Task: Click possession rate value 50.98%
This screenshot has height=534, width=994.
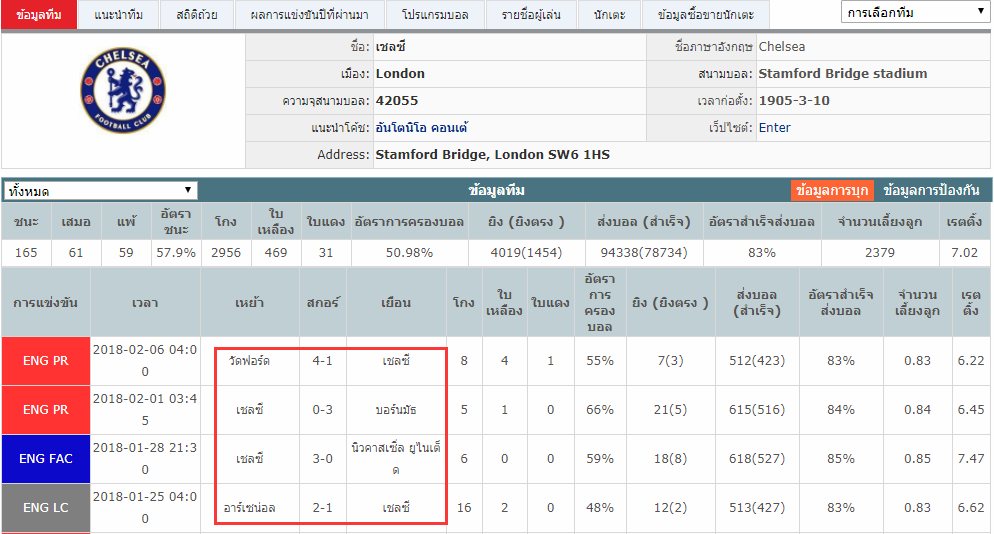Action: point(409,252)
